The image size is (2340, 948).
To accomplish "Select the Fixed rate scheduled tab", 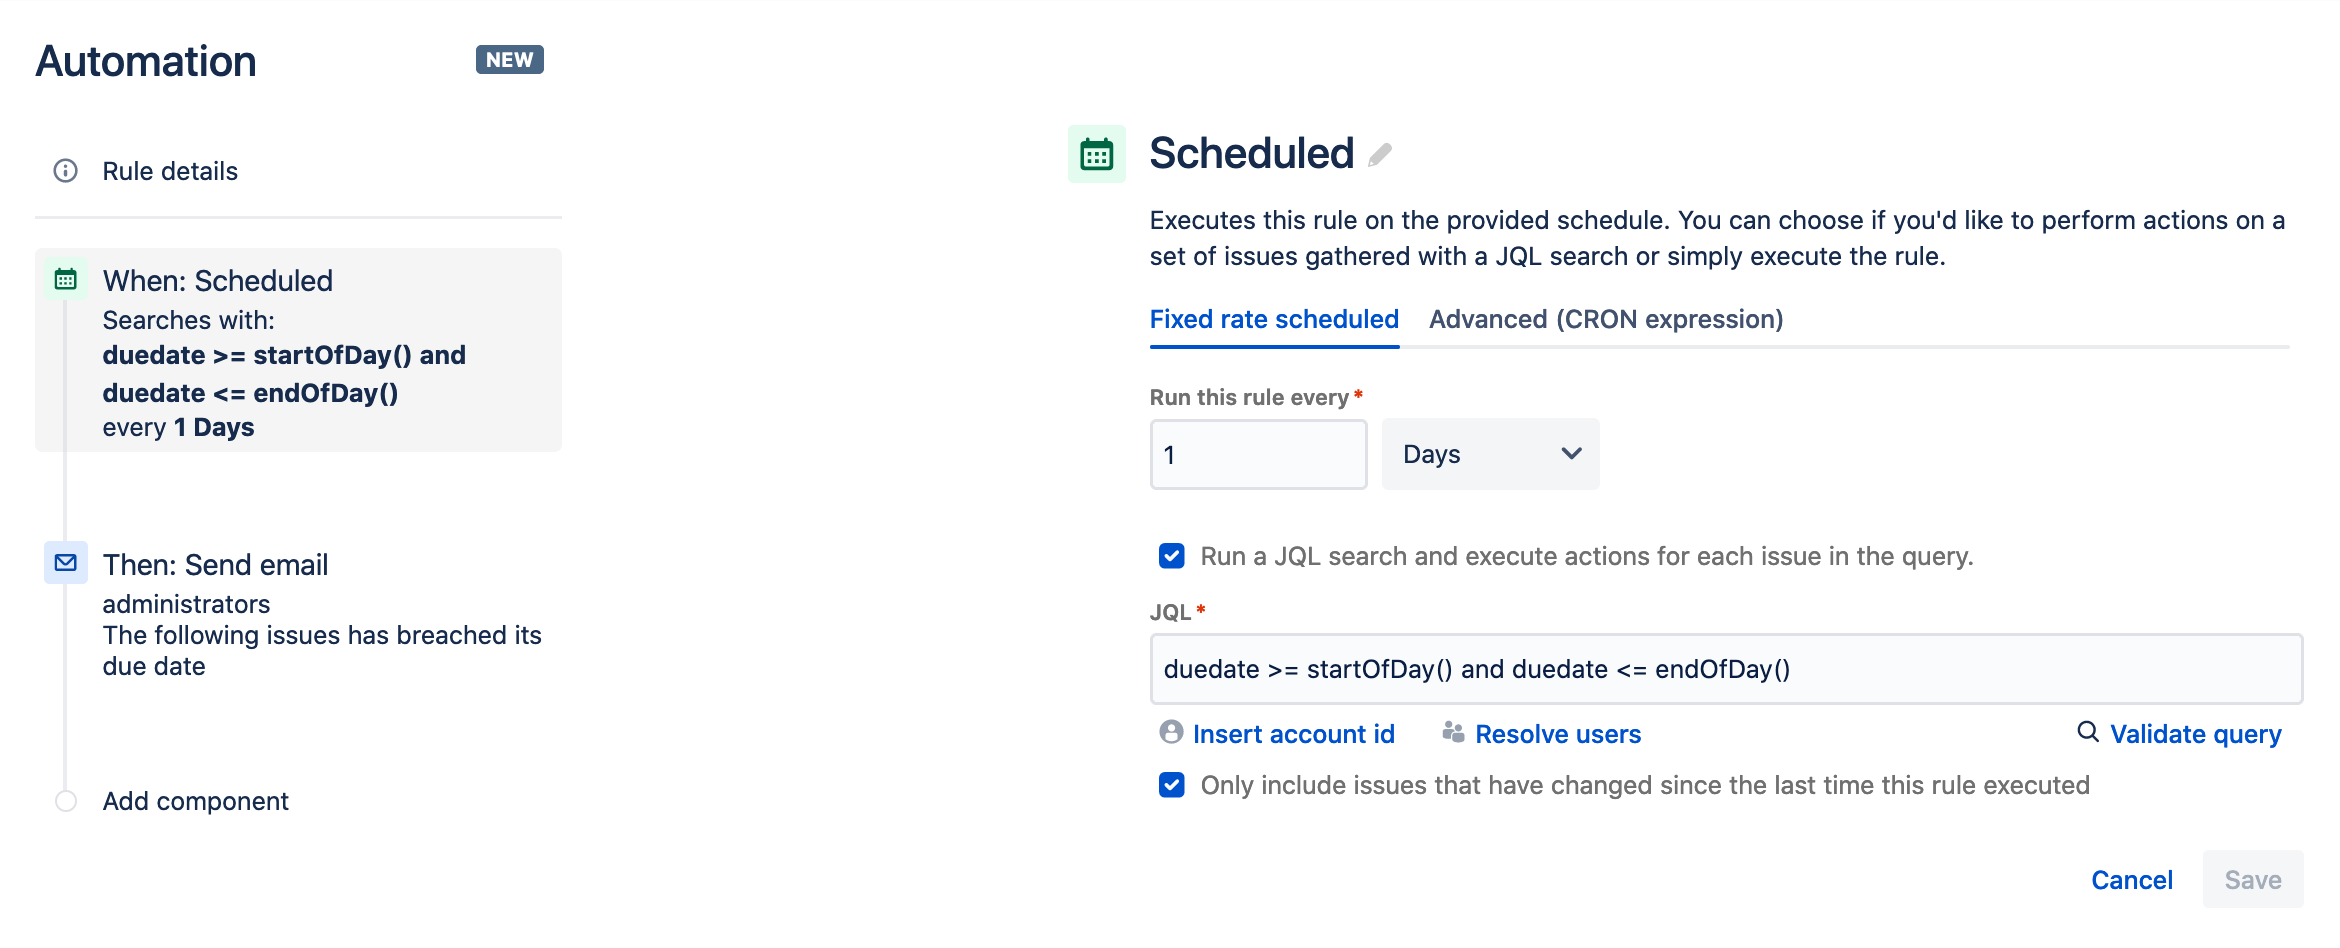I will [x=1273, y=319].
